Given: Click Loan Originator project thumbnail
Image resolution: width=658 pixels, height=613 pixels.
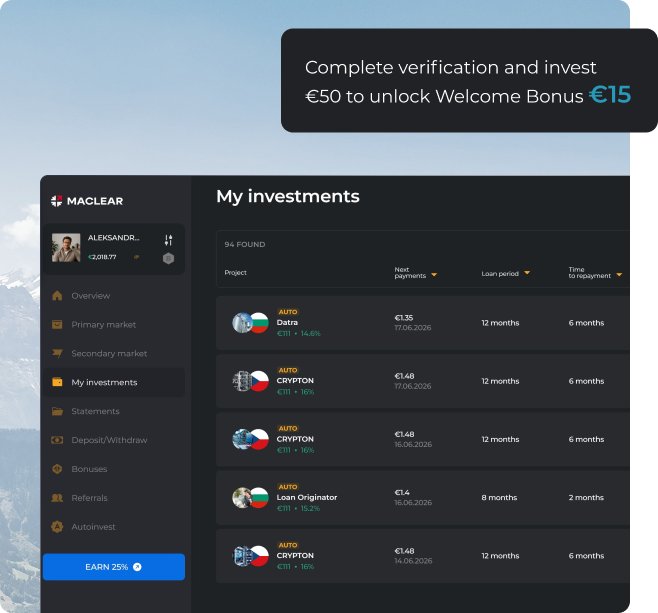Looking at the screenshot, I should [242, 498].
